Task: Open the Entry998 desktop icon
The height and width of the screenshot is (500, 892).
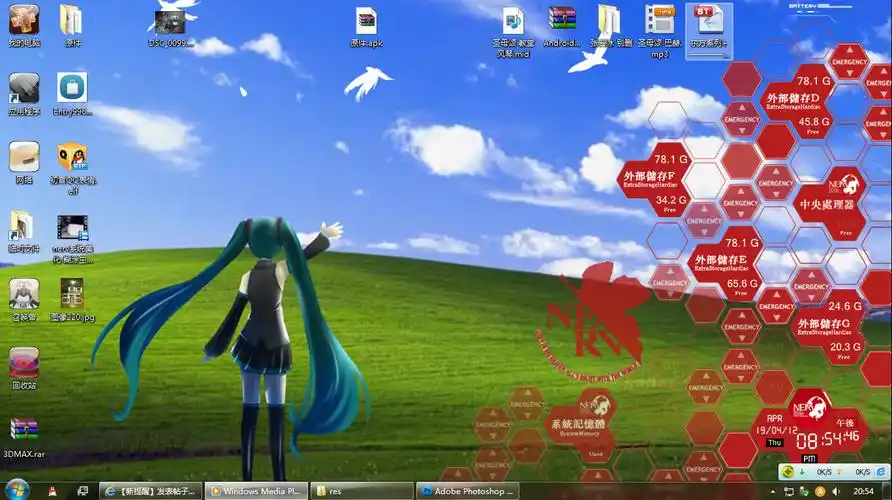Action: click(x=72, y=88)
